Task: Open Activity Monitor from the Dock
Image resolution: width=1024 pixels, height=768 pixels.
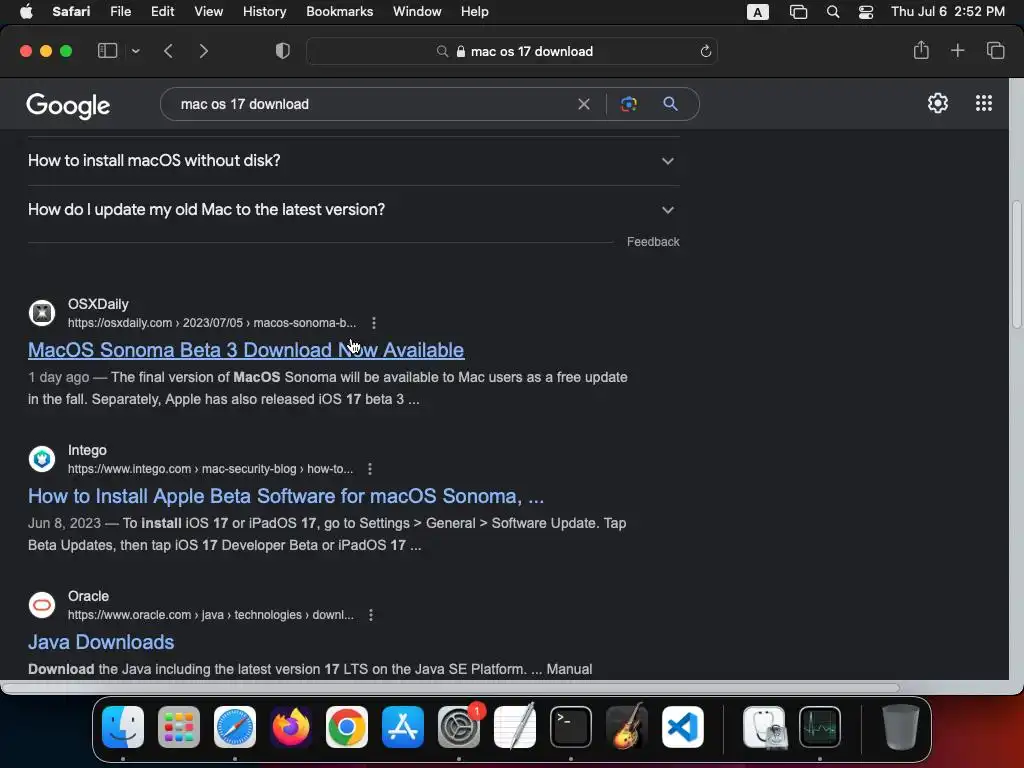Action: pos(820,727)
